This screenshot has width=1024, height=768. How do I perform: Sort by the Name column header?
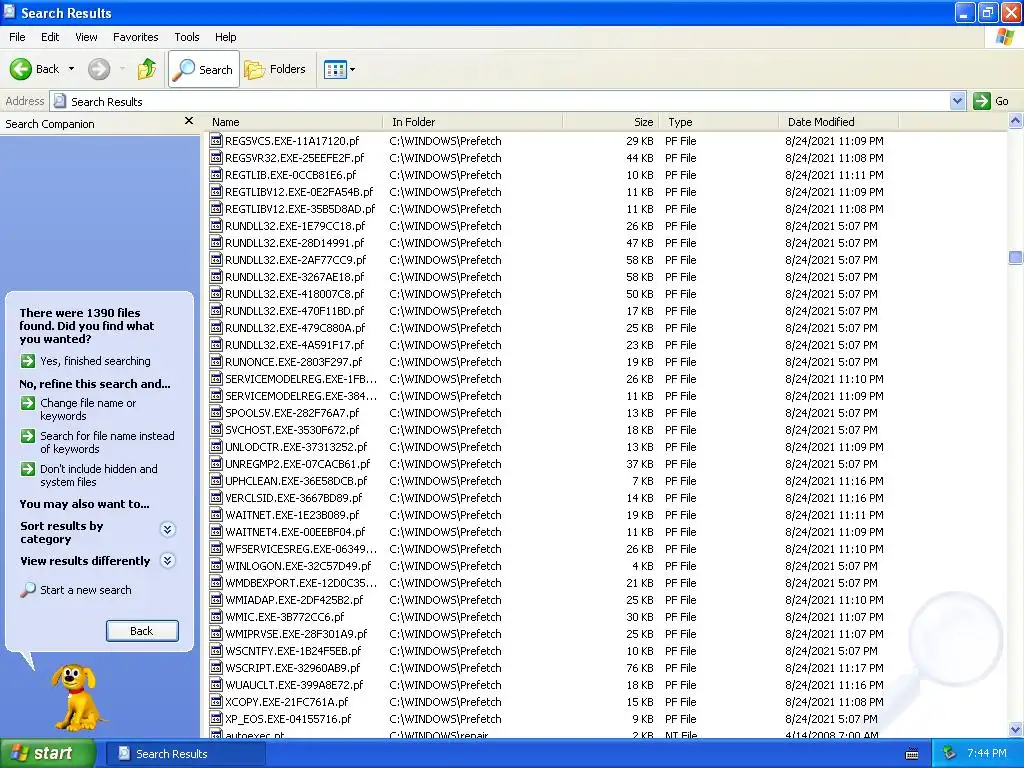pos(294,122)
